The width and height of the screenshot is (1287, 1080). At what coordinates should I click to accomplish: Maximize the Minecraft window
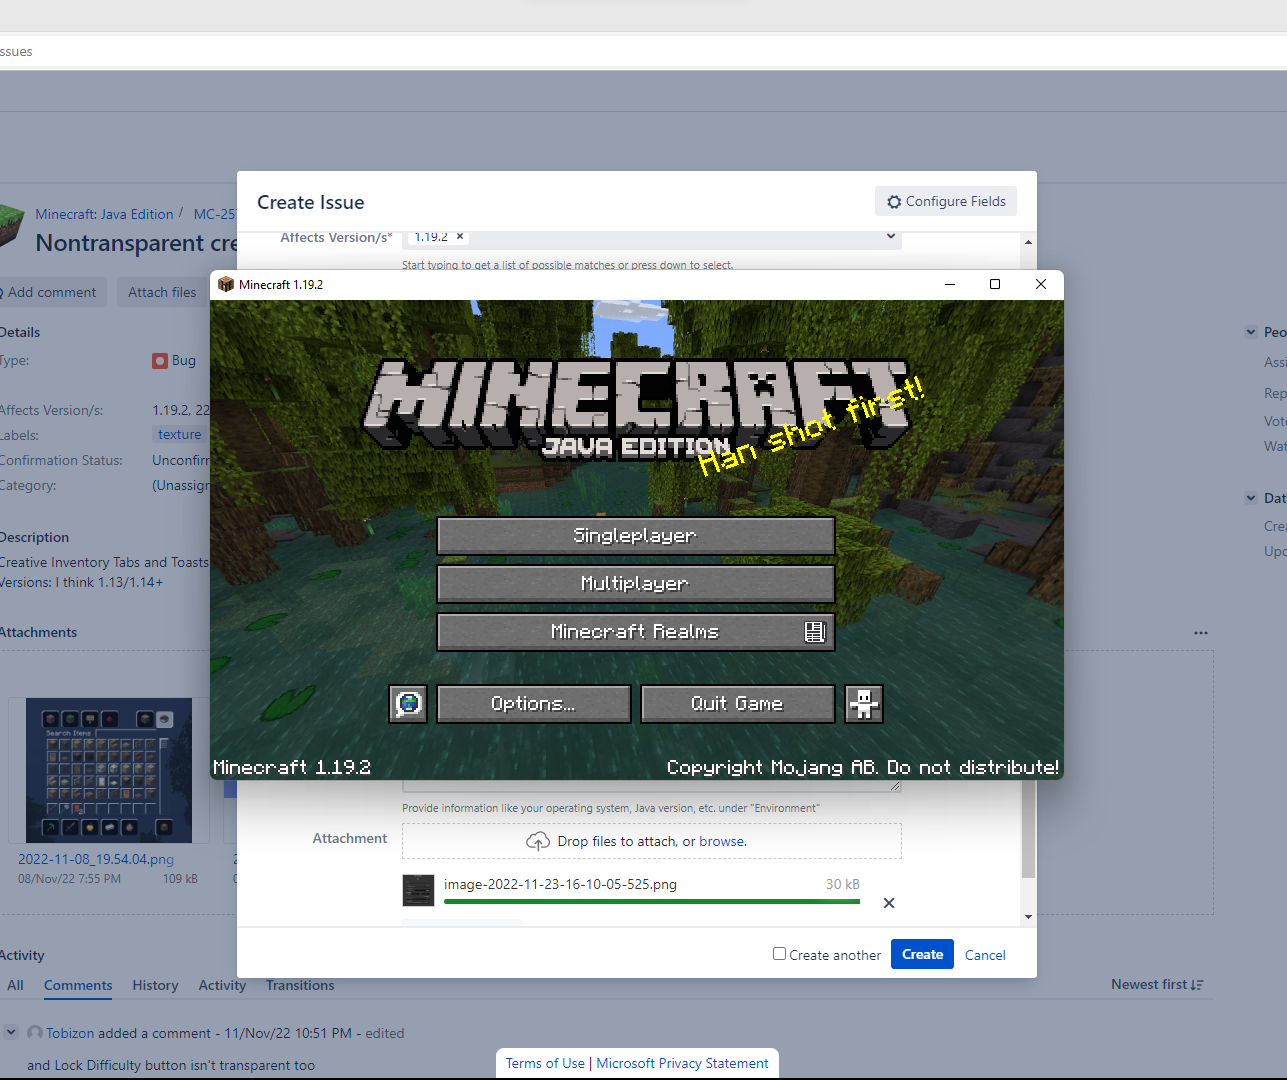point(995,284)
